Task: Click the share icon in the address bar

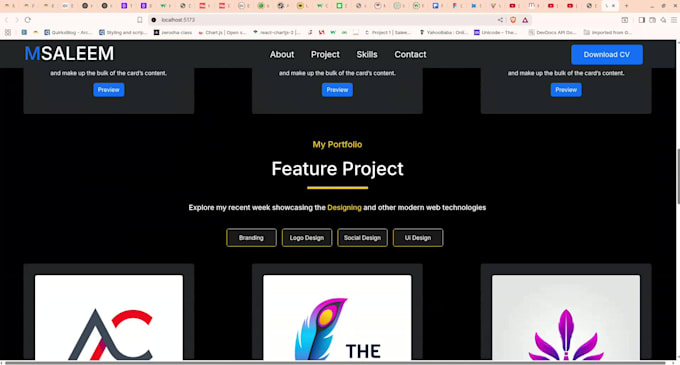Action: tap(500, 20)
